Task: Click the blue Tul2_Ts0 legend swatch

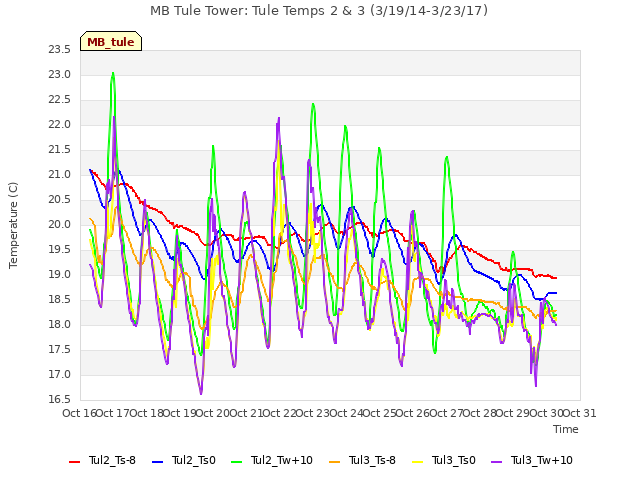Action: click(x=158, y=462)
